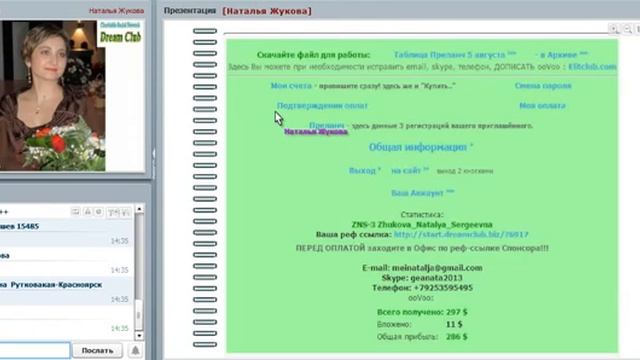Click the red Наталья Жукова name above video
This screenshot has height=360, width=640.
[x=116, y=11]
